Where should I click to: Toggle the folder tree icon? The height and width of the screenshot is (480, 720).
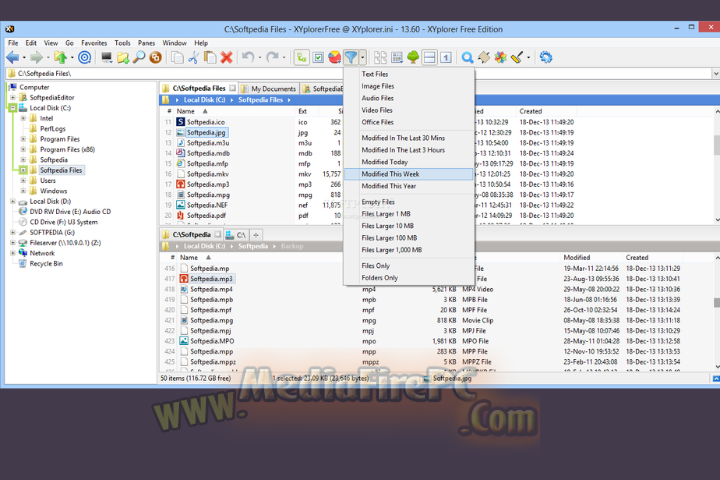302,57
